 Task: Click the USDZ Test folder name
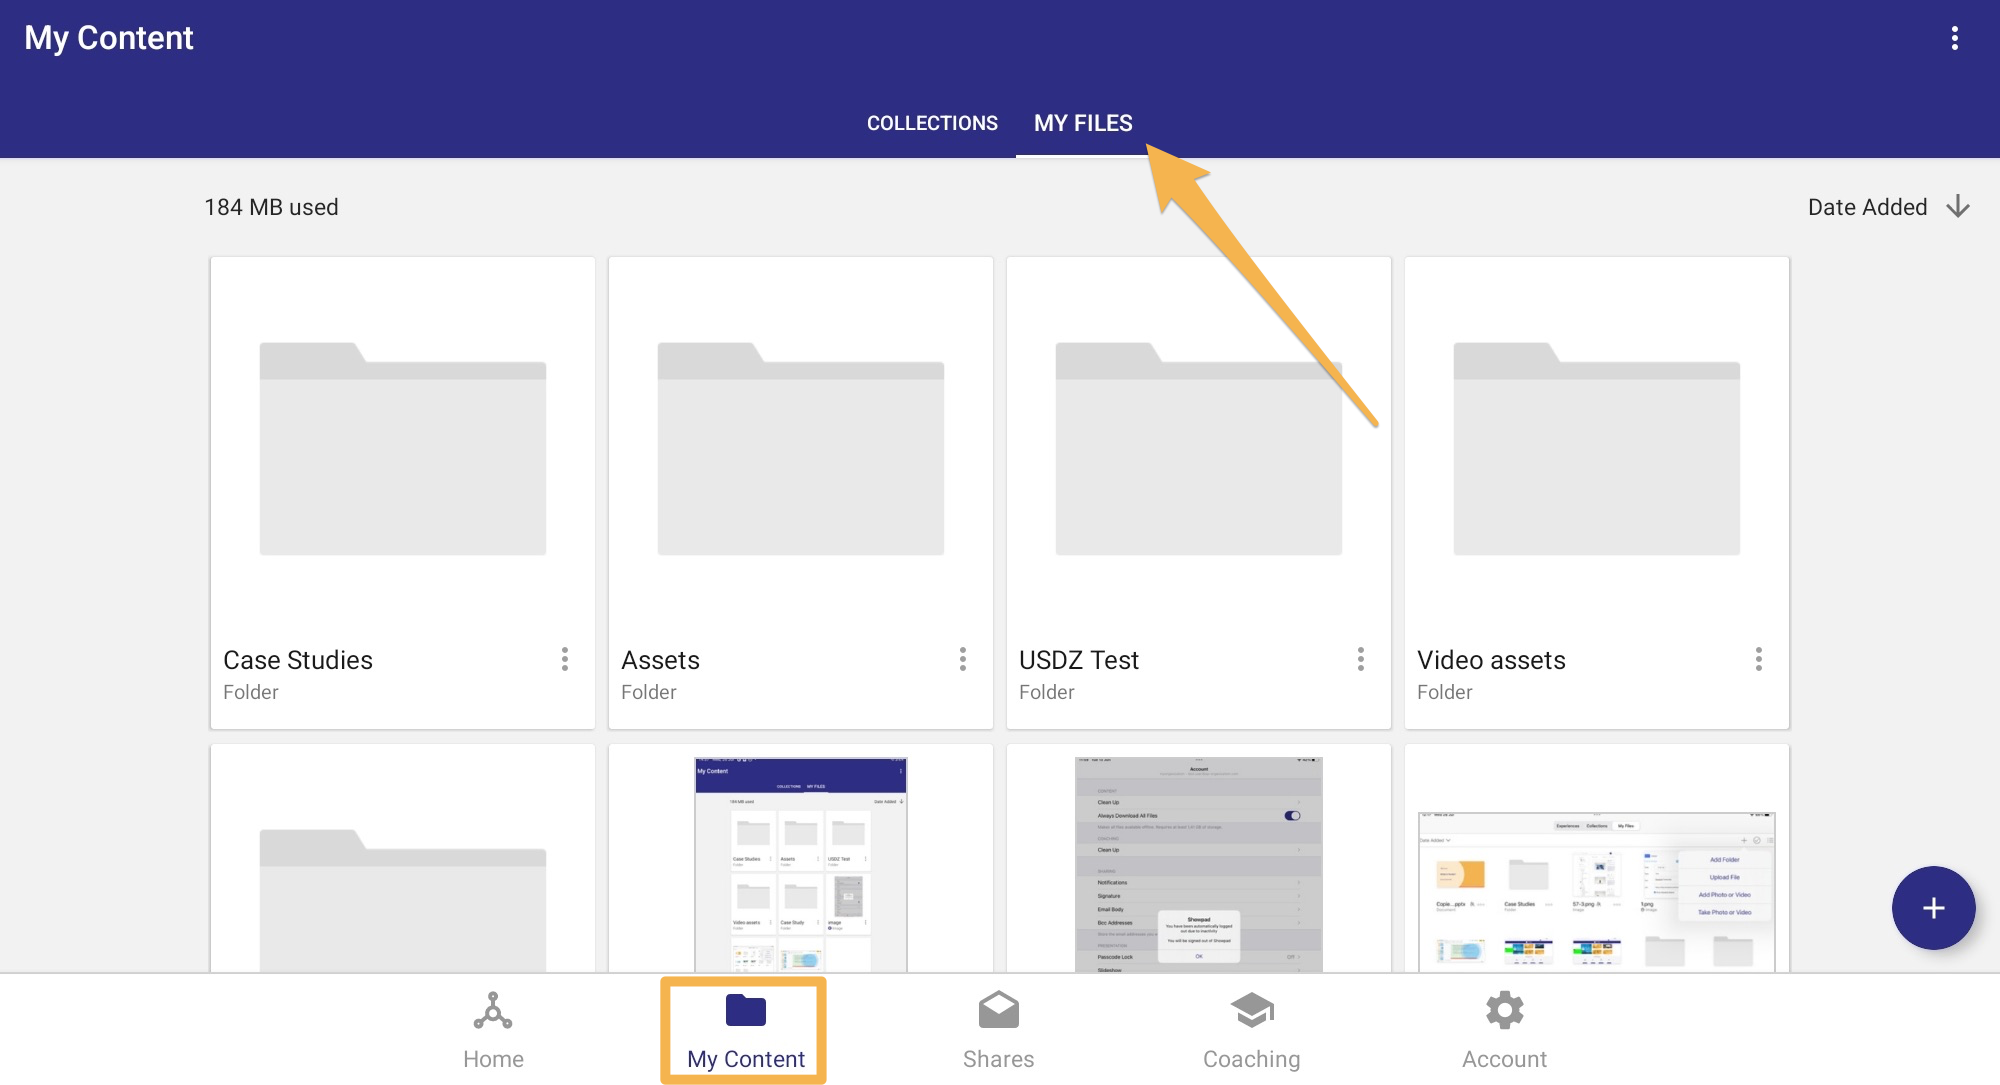click(x=1079, y=660)
